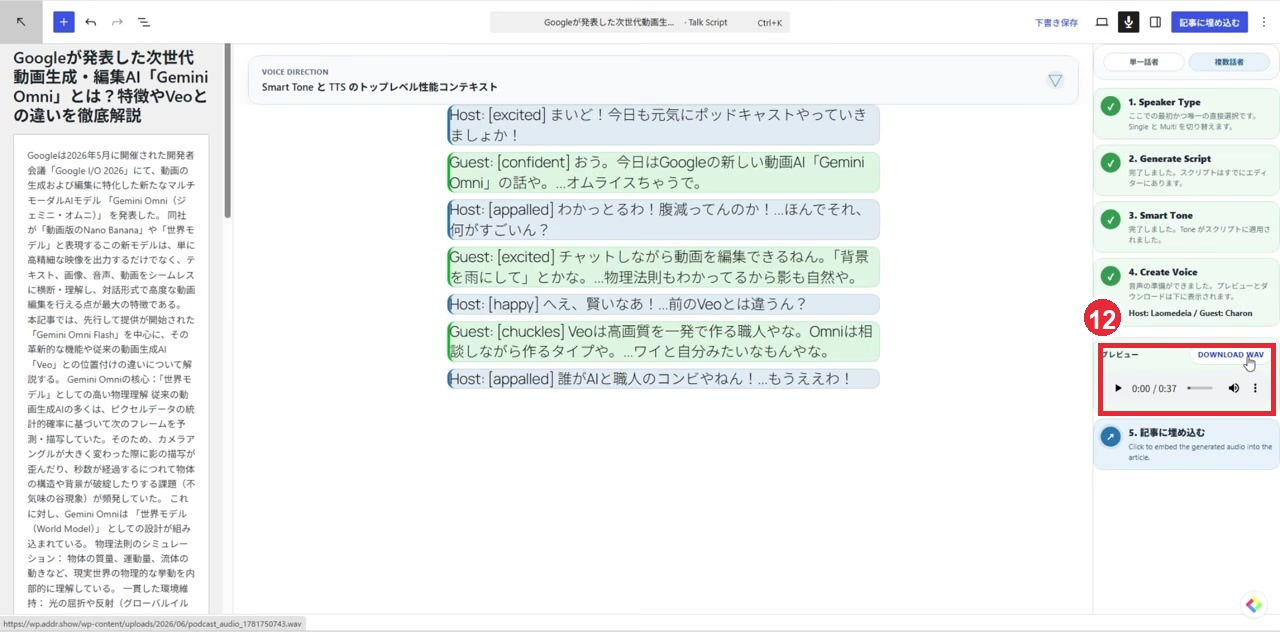Click the 記事に埋め込む button in header
Viewport: 1280px width, 632px height.
pos(1209,22)
